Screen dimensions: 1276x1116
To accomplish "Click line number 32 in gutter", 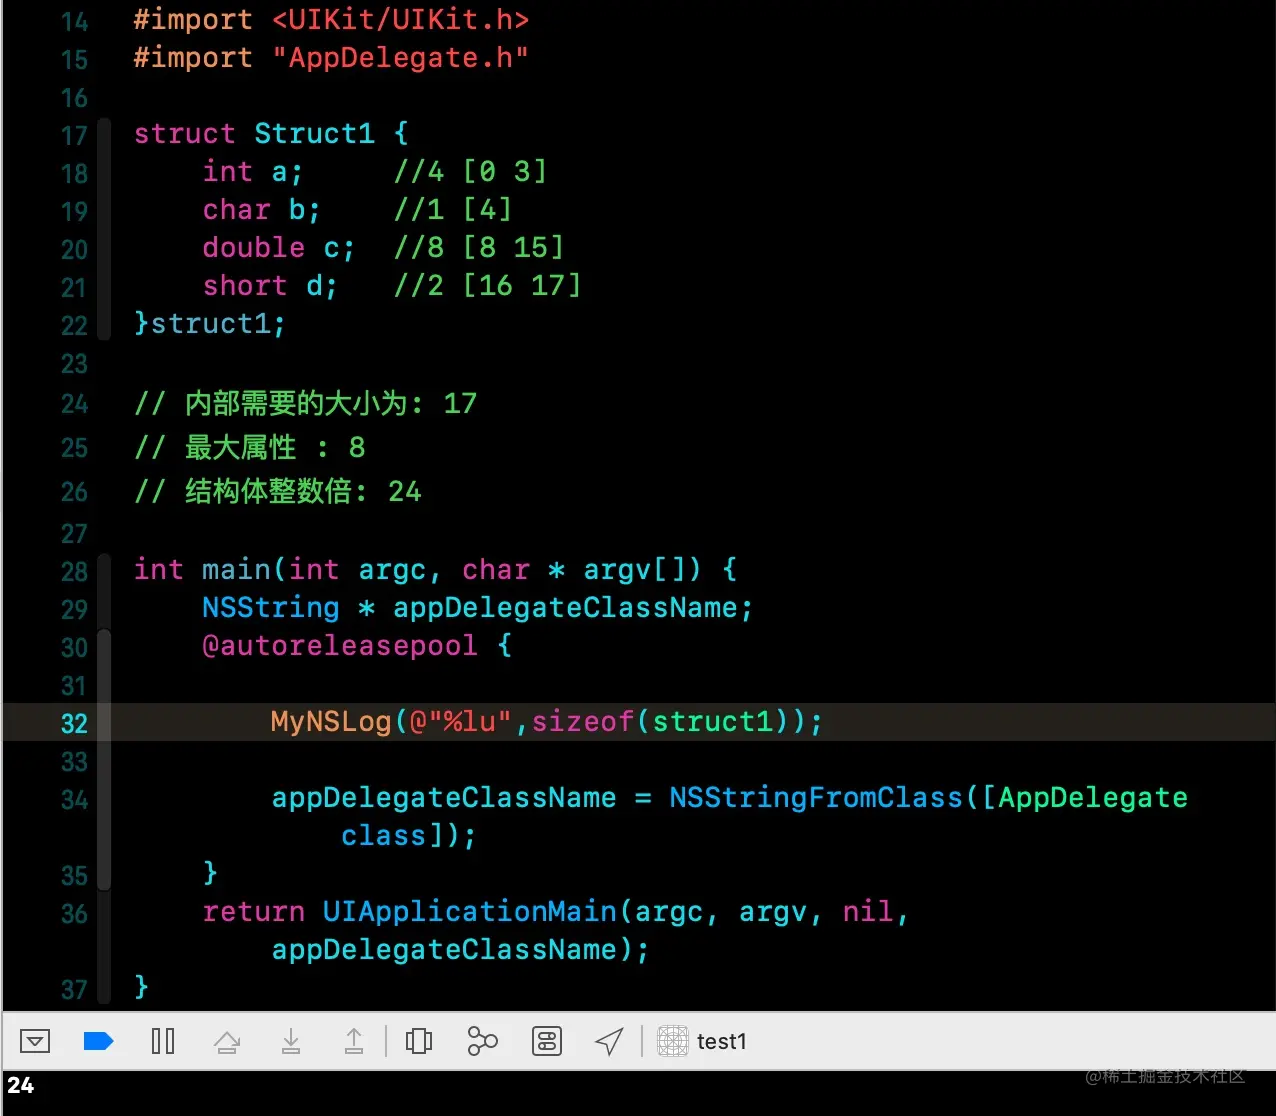I will (x=74, y=723).
